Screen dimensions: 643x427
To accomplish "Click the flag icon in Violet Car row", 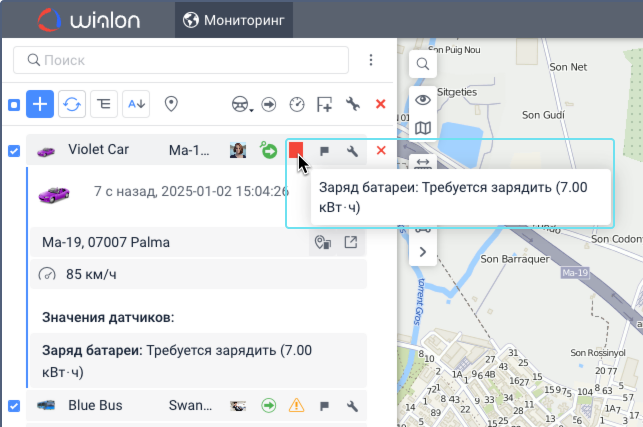I will click(324, 151).
